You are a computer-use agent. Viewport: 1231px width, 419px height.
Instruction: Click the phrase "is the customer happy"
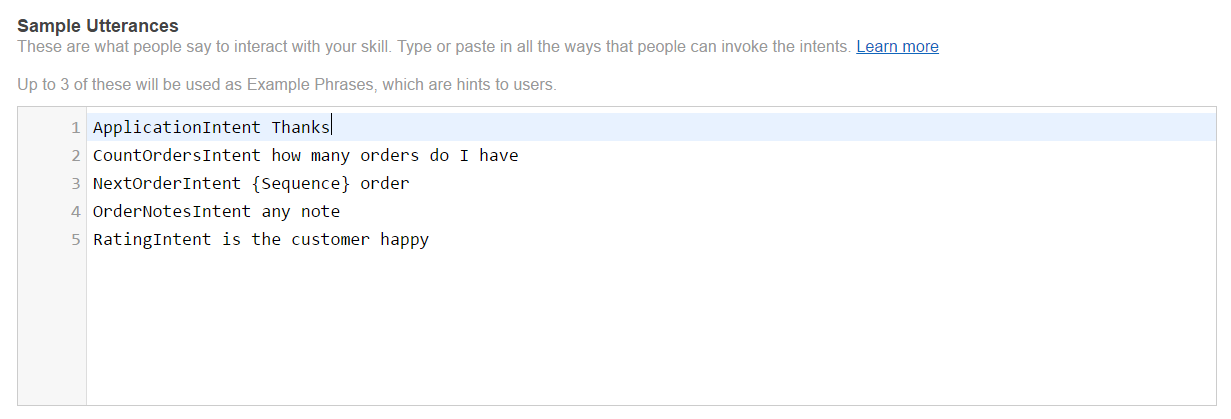pos(325,240)
